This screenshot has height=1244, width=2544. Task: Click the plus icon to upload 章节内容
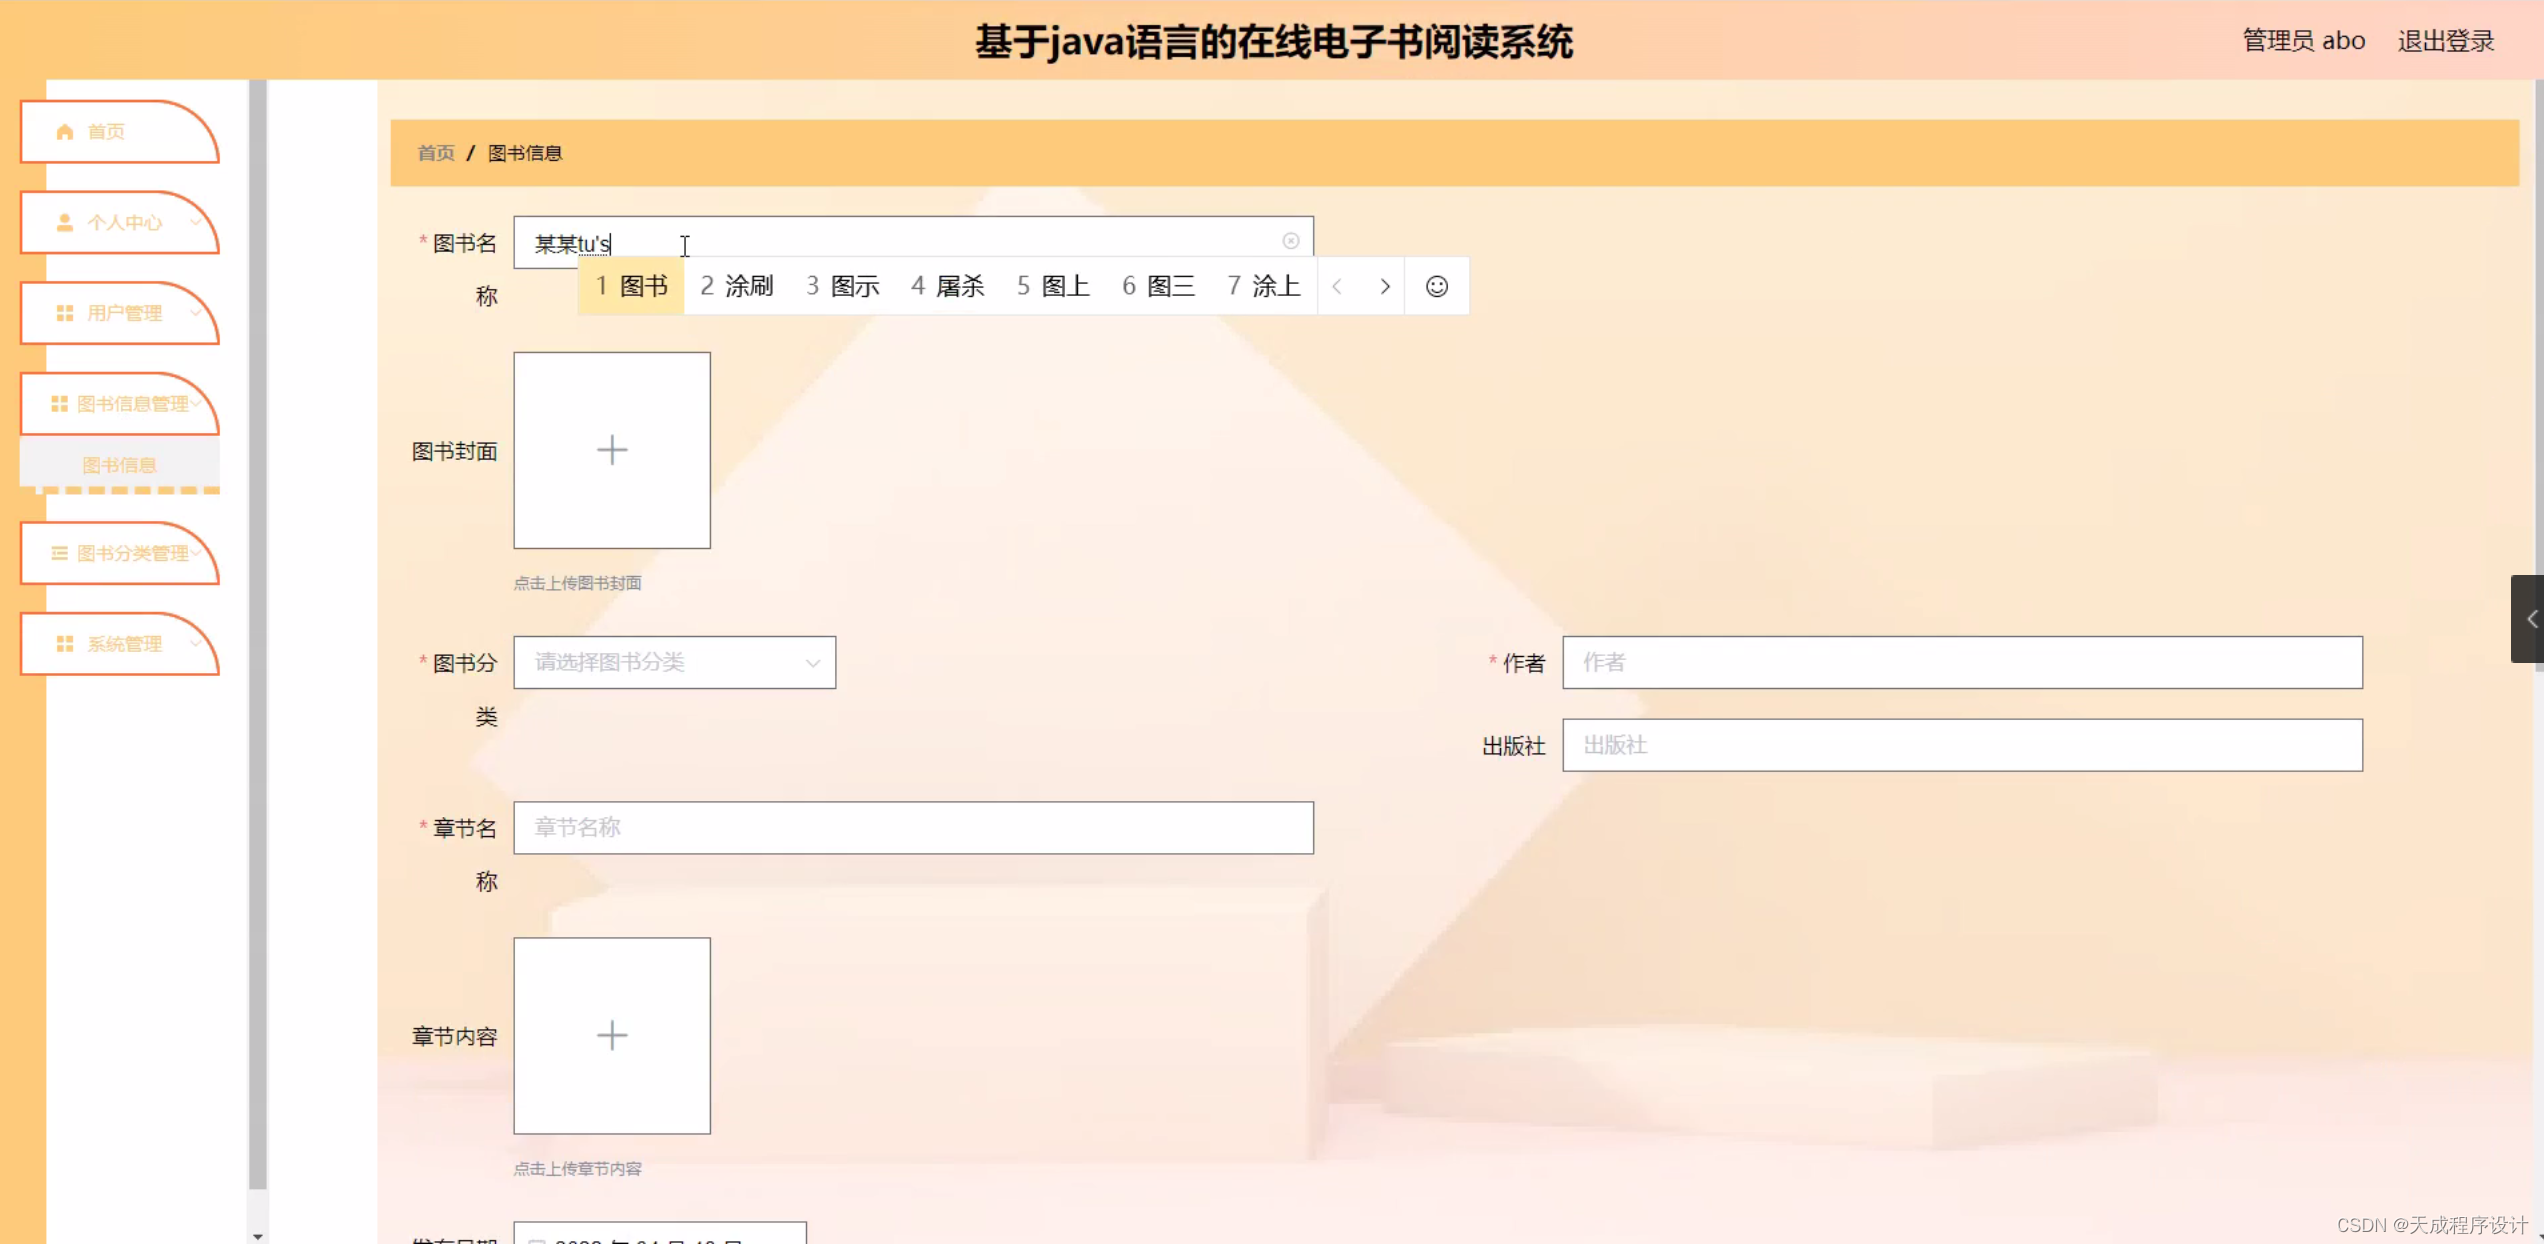611,1036
